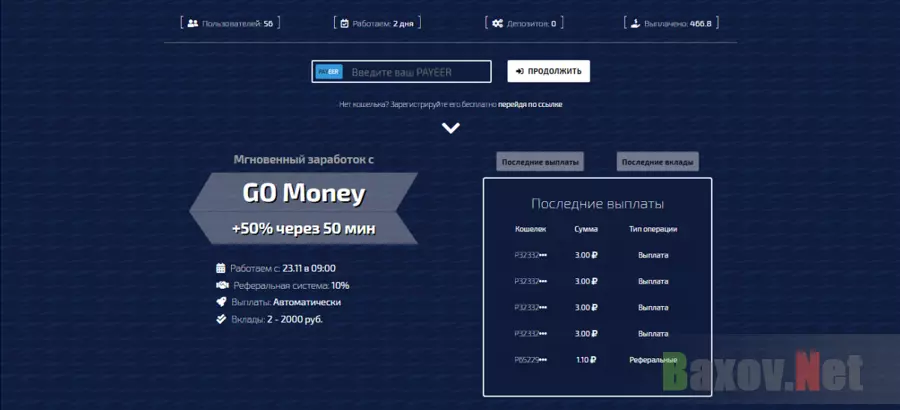Click the calendar icon next to Работаем 2 дня
Image resolution: width=900 pixels, height=410 pixels.
(x=344, y=24)
